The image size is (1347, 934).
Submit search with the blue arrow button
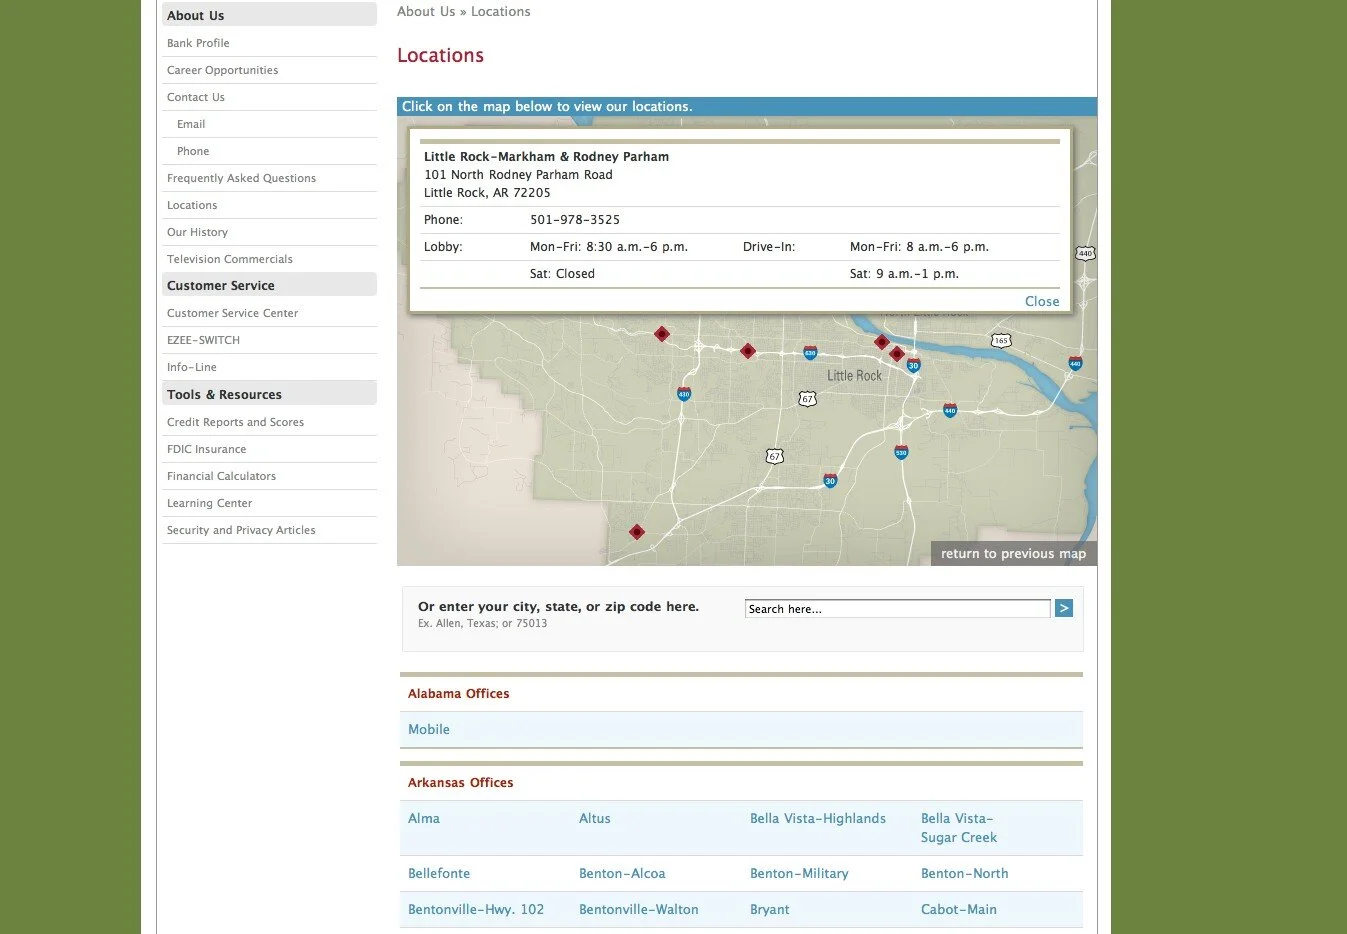[1064, 608]
